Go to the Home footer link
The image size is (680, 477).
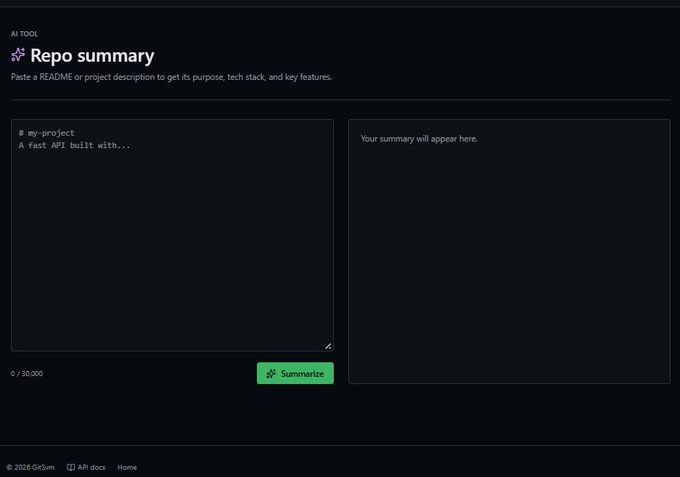point(127,467)
